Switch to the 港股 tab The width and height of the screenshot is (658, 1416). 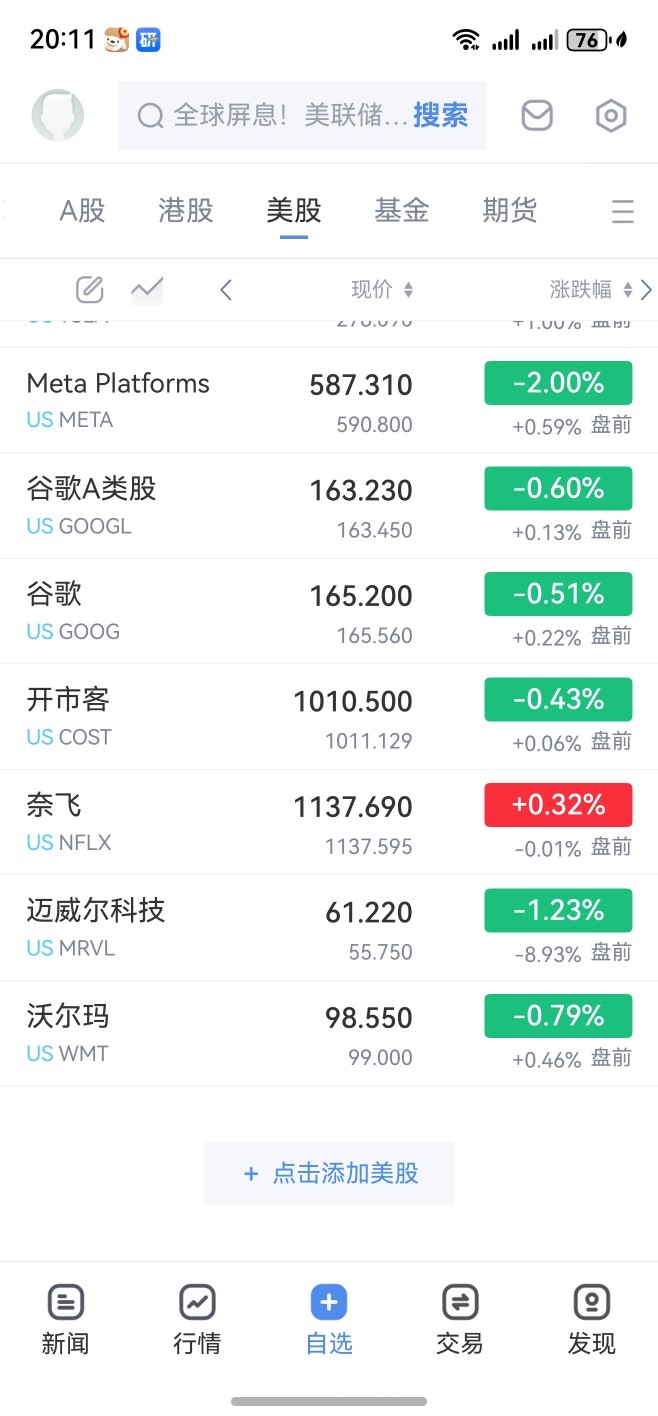[186, 210]
